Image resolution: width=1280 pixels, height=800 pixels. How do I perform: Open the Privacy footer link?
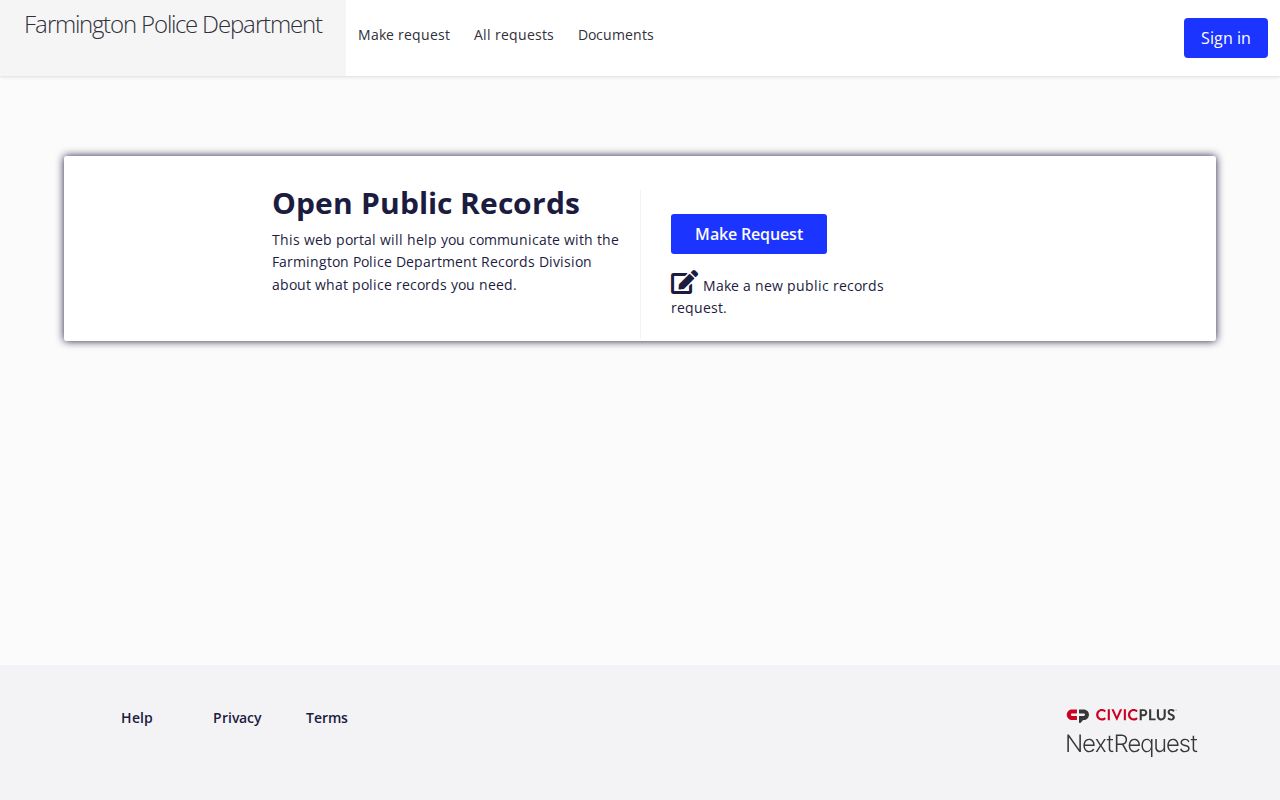(x=237, y=718)
